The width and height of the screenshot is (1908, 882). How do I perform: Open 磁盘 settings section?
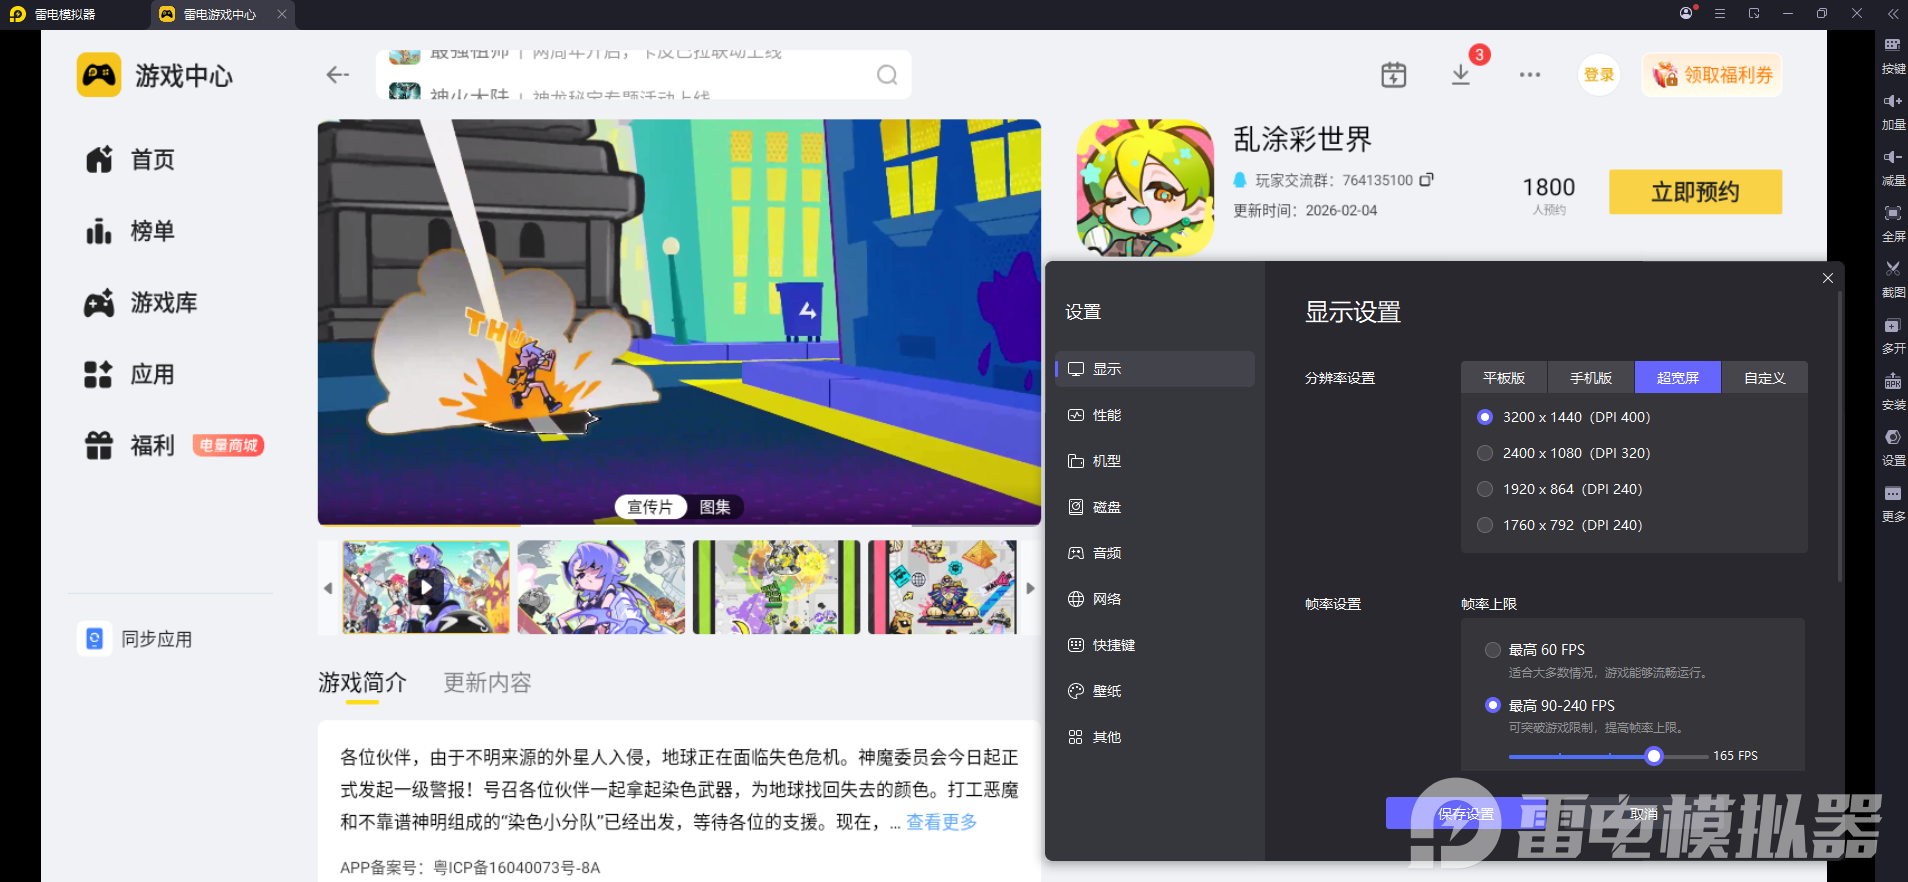pos(1155,507)
